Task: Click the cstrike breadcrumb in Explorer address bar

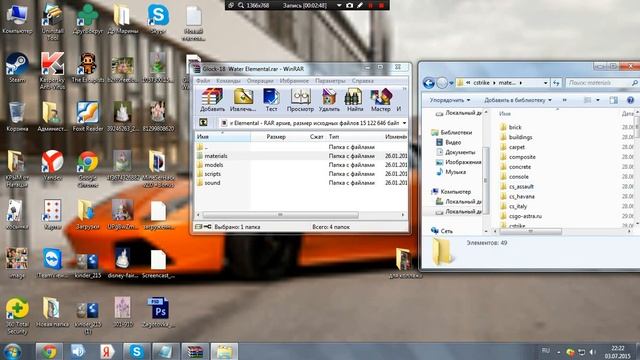Action: (481, 82)
